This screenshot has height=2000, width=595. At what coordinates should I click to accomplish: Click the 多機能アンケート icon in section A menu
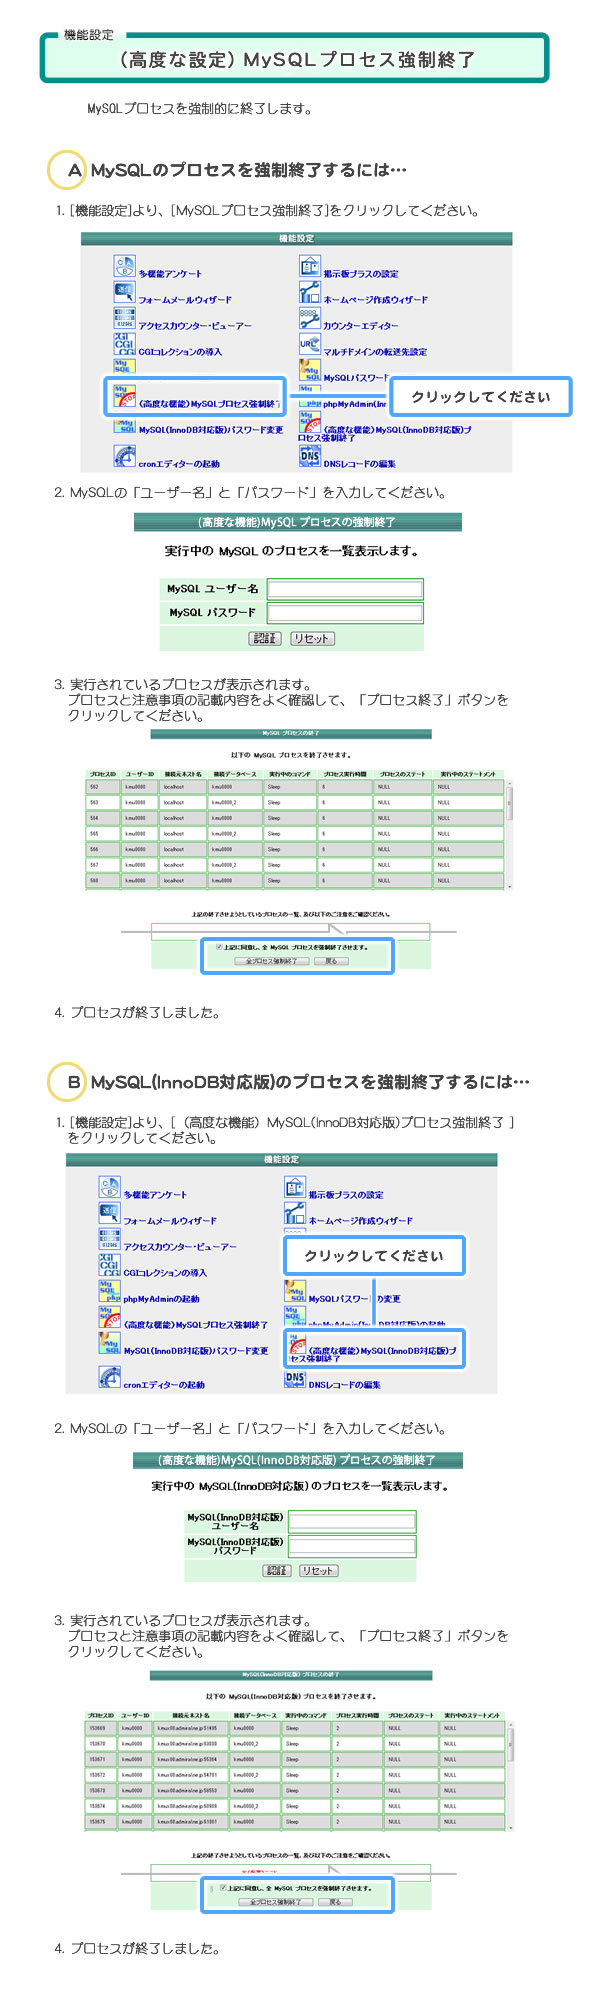124,267
